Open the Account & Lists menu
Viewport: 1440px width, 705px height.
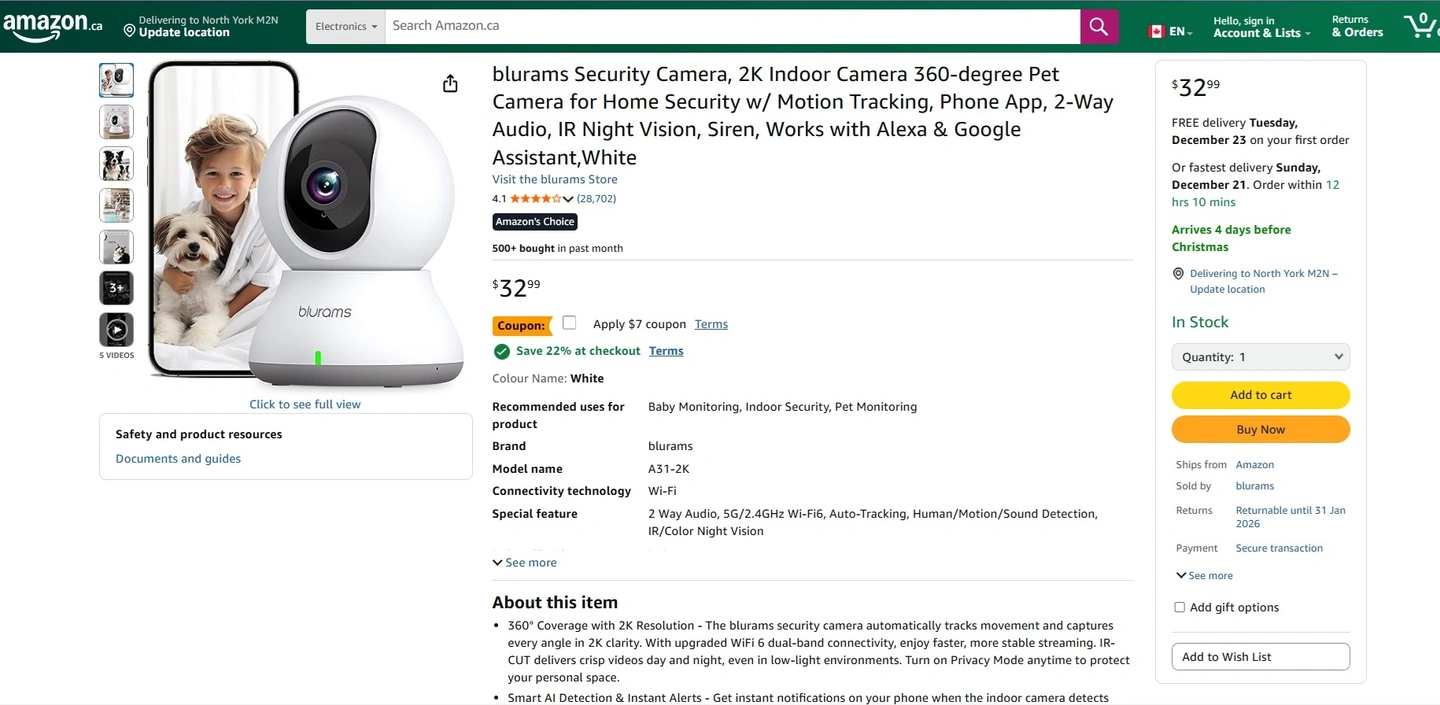(1261, 26)
